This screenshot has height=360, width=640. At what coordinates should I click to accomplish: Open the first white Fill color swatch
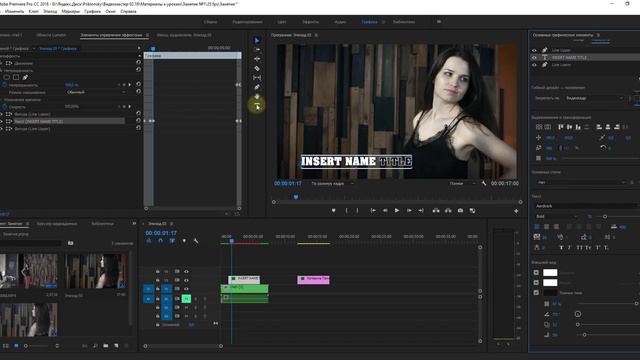tap(550, 273)
